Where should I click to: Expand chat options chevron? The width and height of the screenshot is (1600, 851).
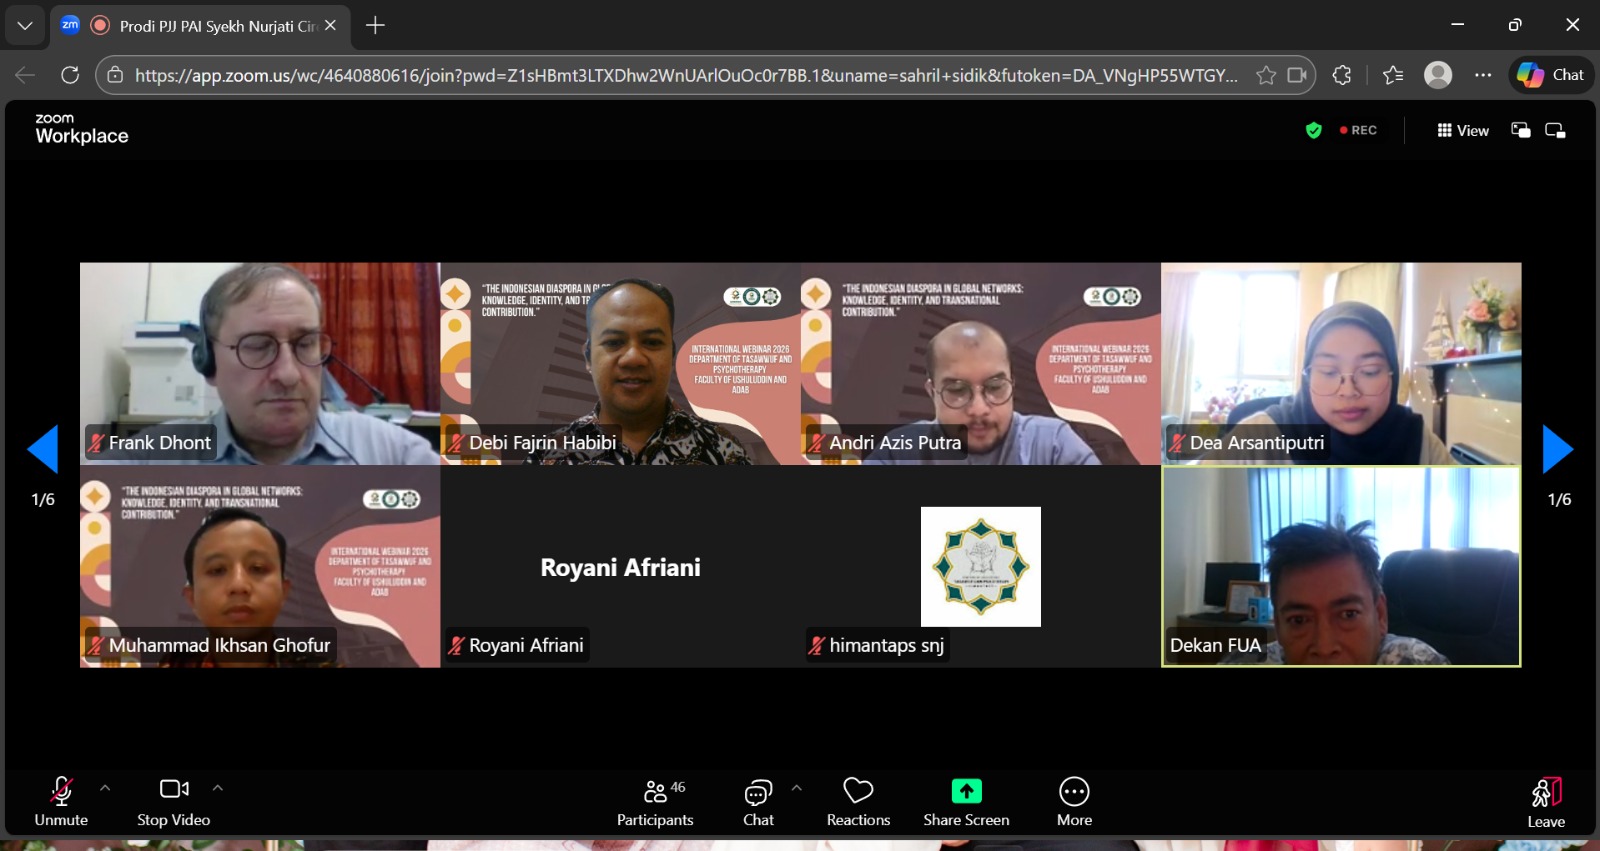[797, 788]
